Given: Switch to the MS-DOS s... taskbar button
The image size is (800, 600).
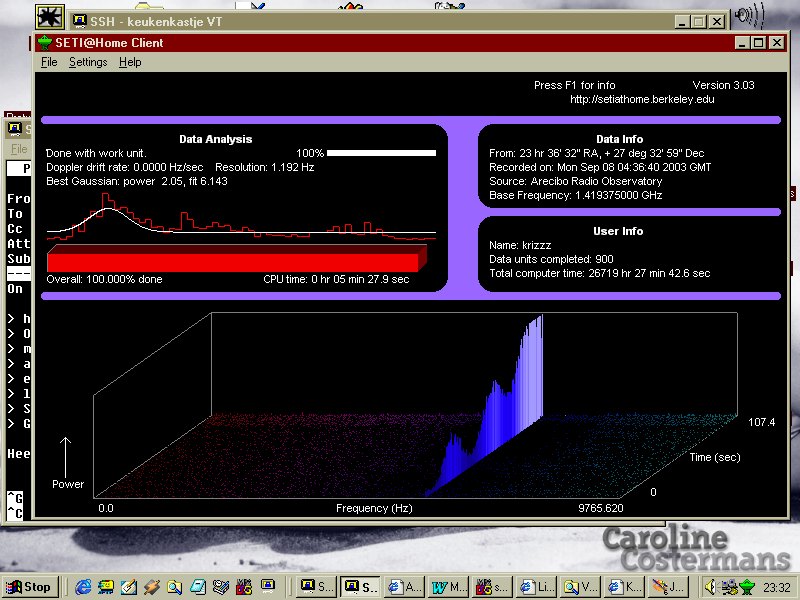Looking at the screenshot, I should 492,587.
